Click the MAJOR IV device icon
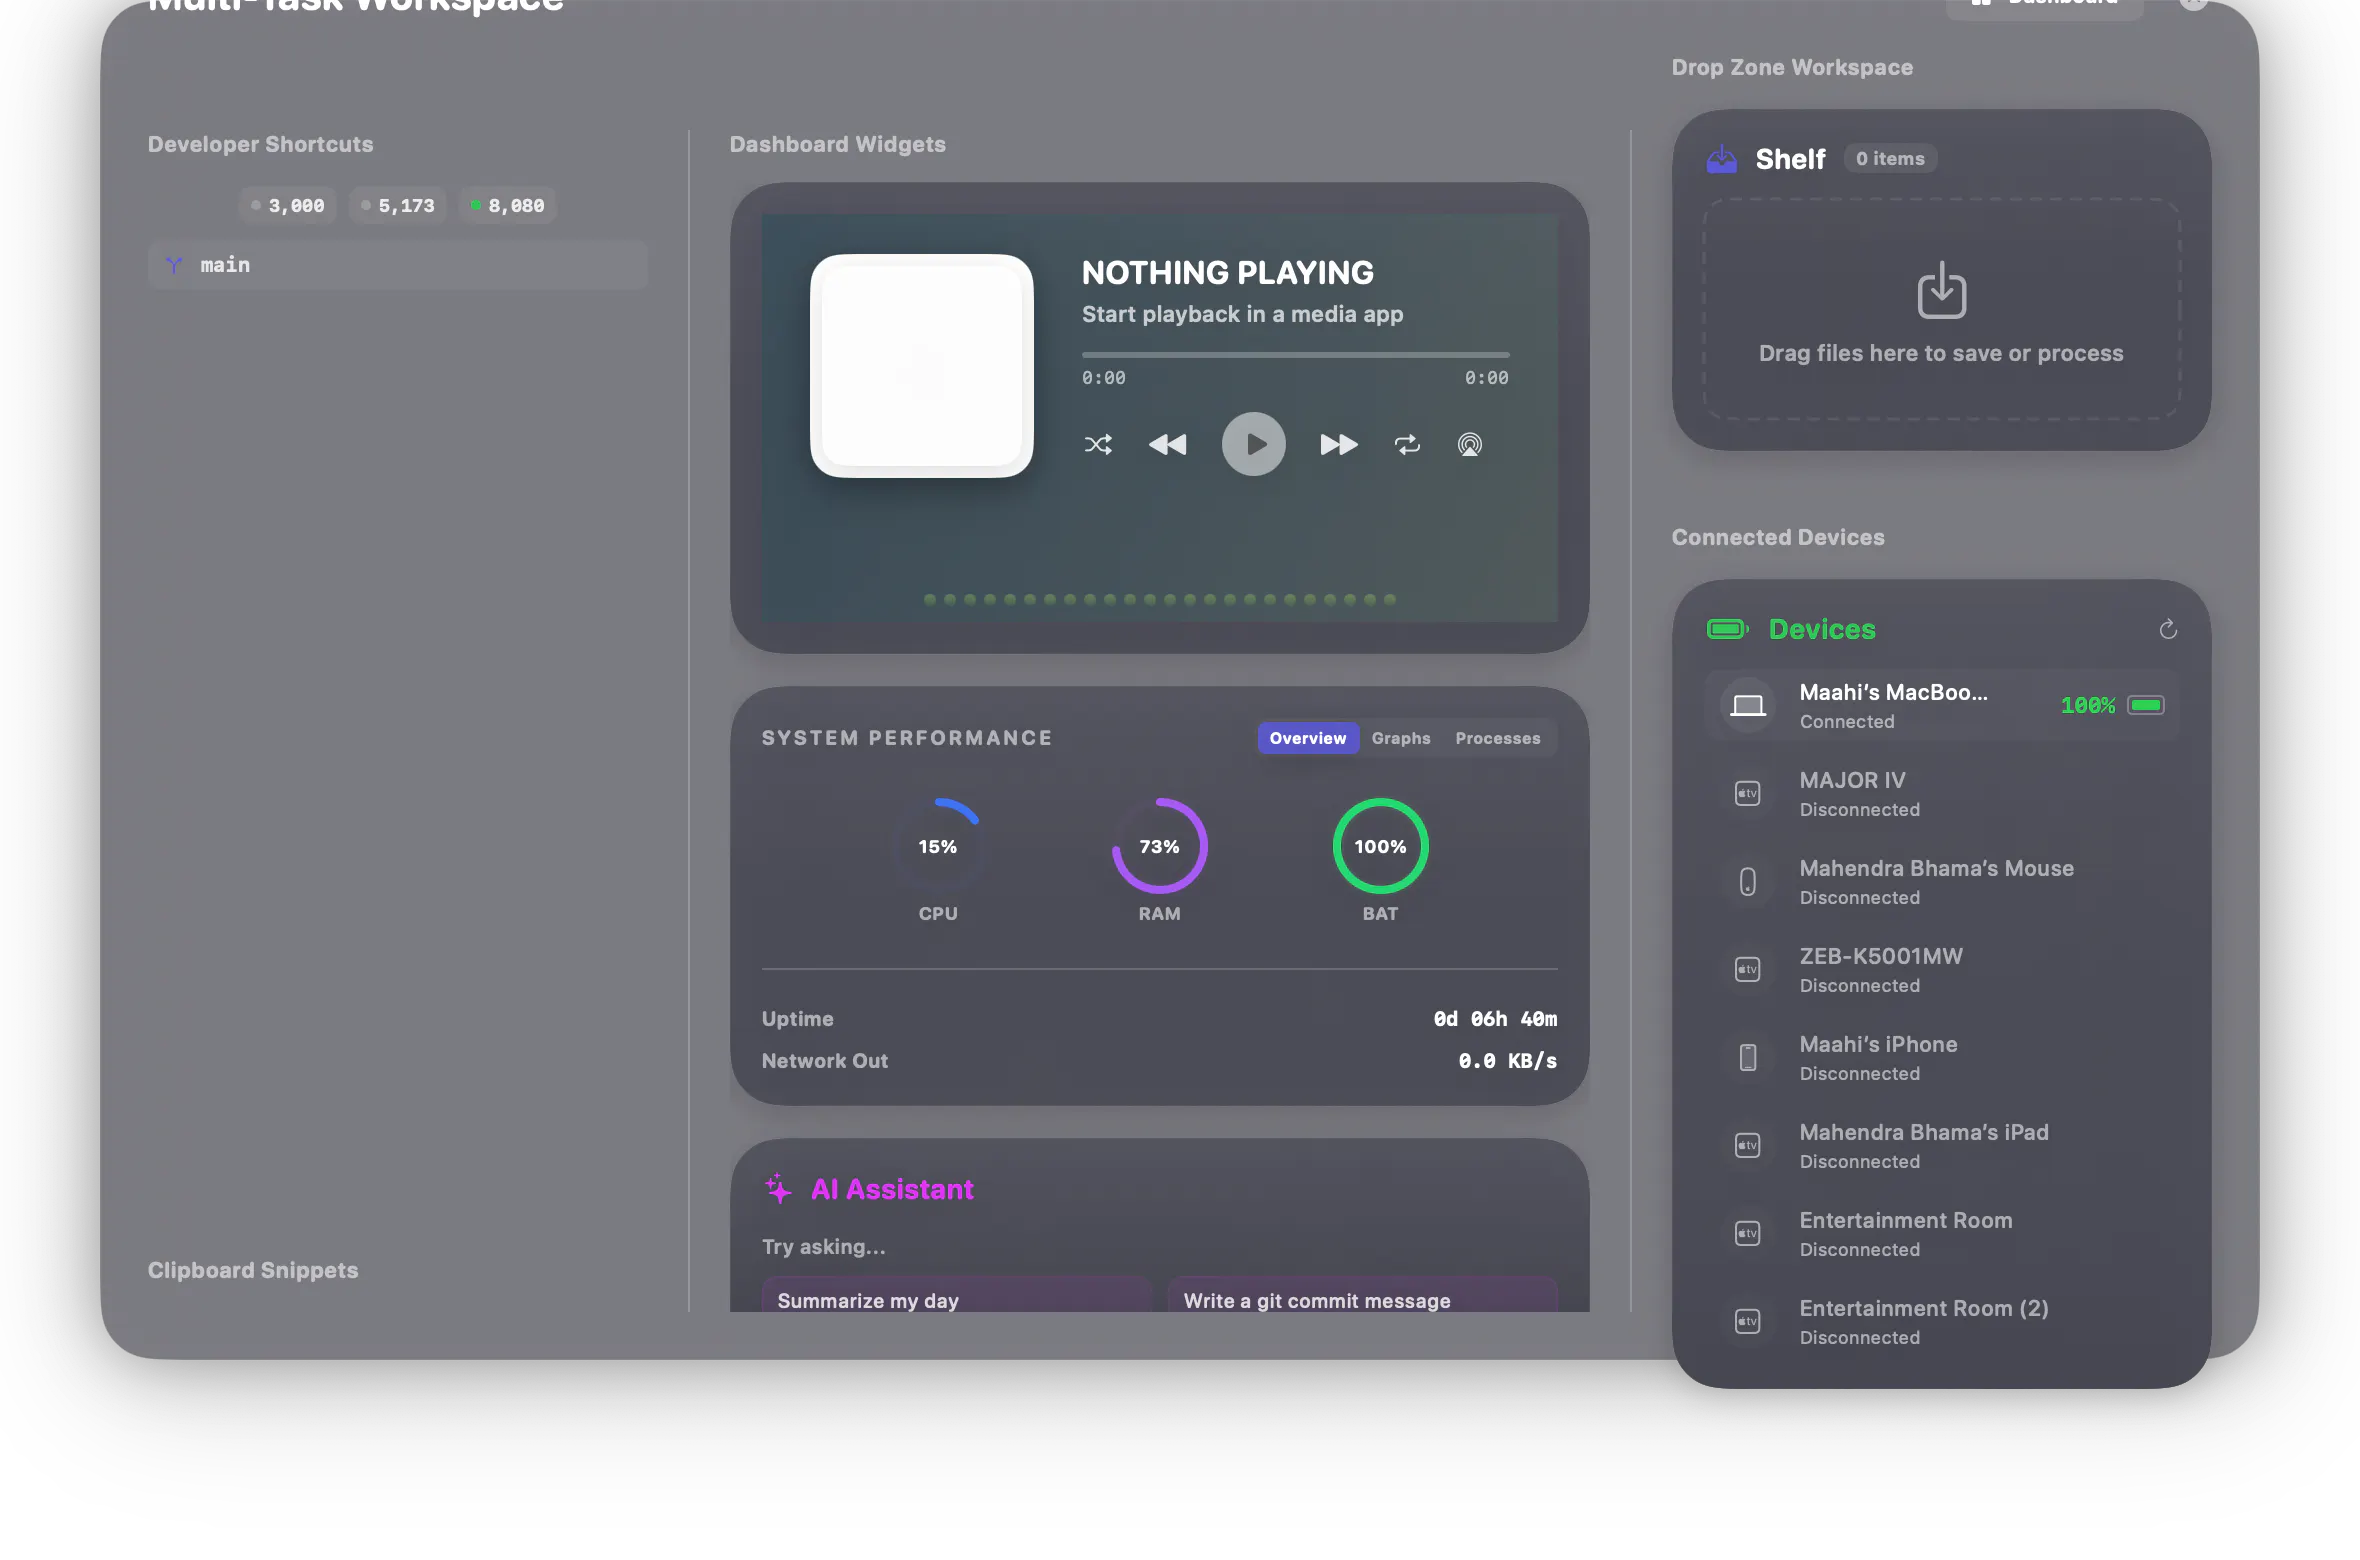The height and width of the screenshot is (1560, 2360). [1747, 794]
